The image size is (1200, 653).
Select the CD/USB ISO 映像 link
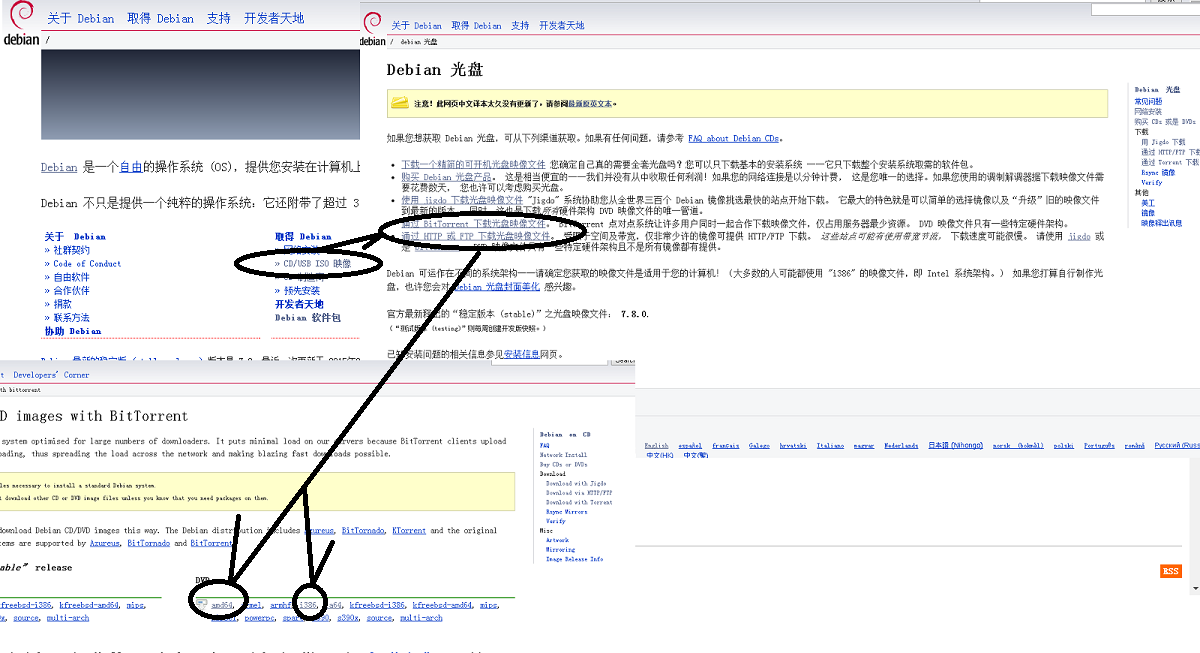tap(310, 262)
